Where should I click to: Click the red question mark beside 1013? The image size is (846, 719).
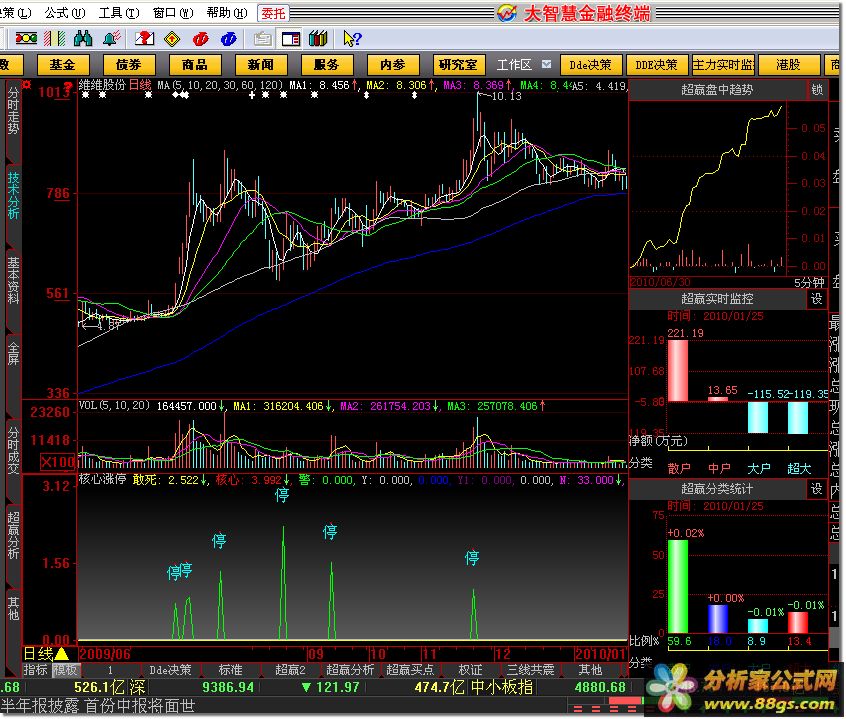pos(68,86)
